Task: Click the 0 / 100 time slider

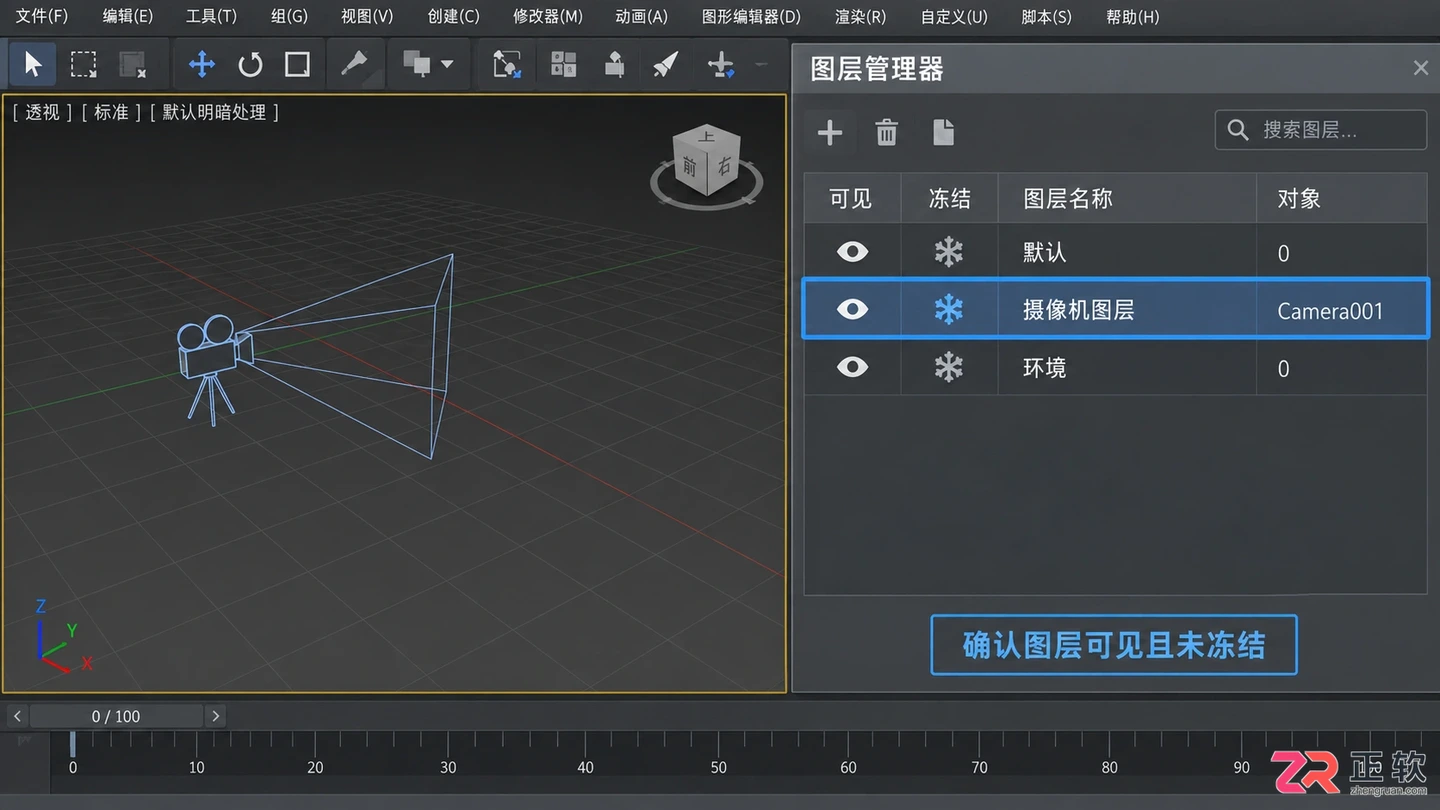Action: [116, 716]
